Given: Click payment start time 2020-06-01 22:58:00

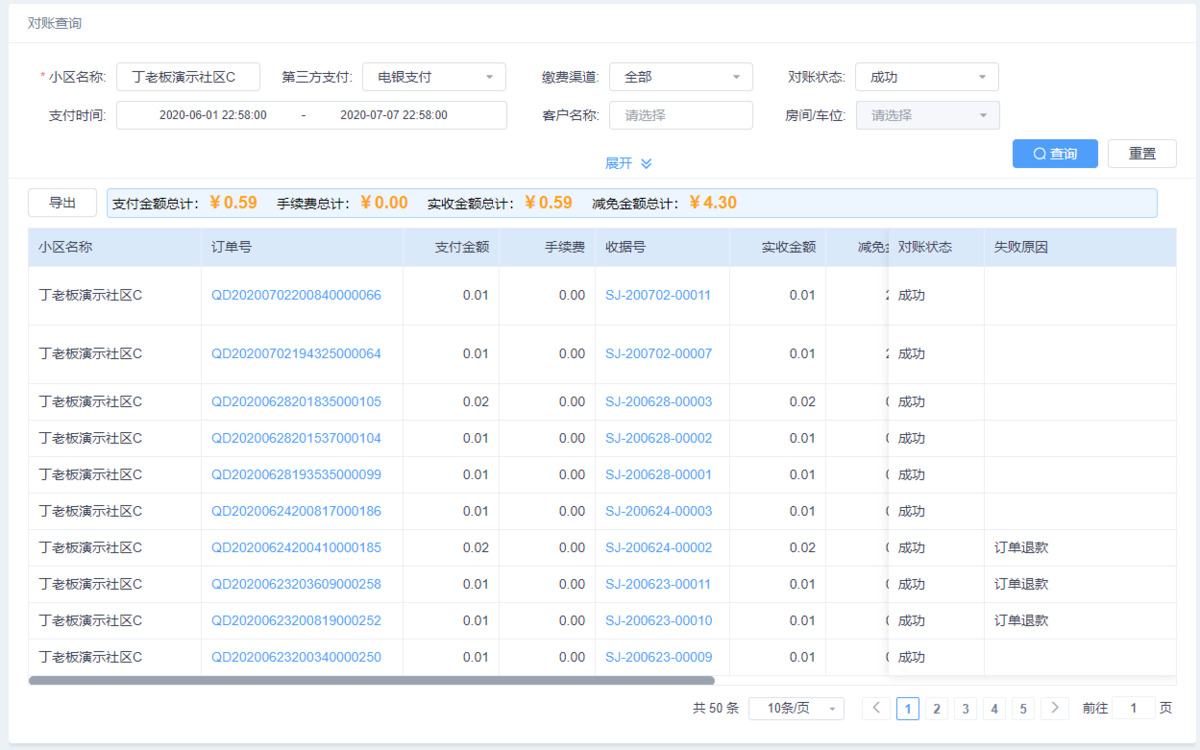Looking at the screenshot, I should (213, 115).
